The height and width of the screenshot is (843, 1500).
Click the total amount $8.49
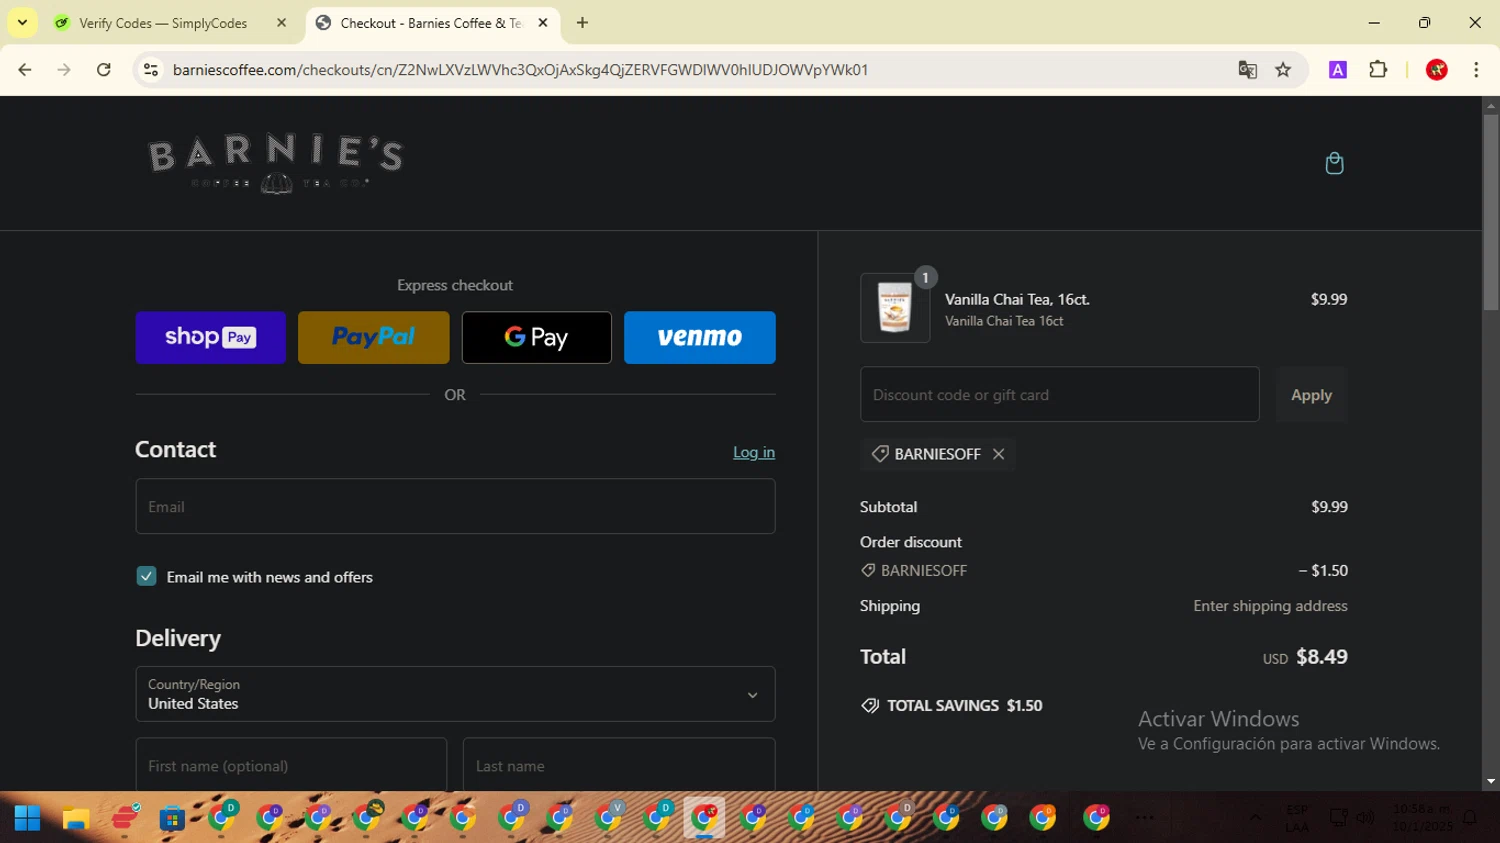click(x=1322, y=657)
